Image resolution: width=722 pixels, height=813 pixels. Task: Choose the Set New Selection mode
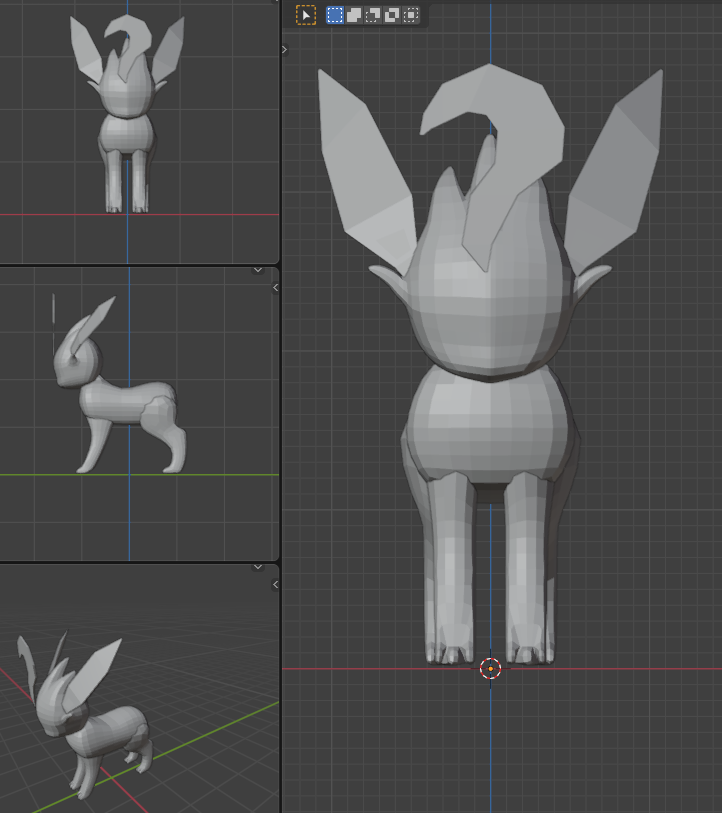pyautogui.click(x=335, y=15)
